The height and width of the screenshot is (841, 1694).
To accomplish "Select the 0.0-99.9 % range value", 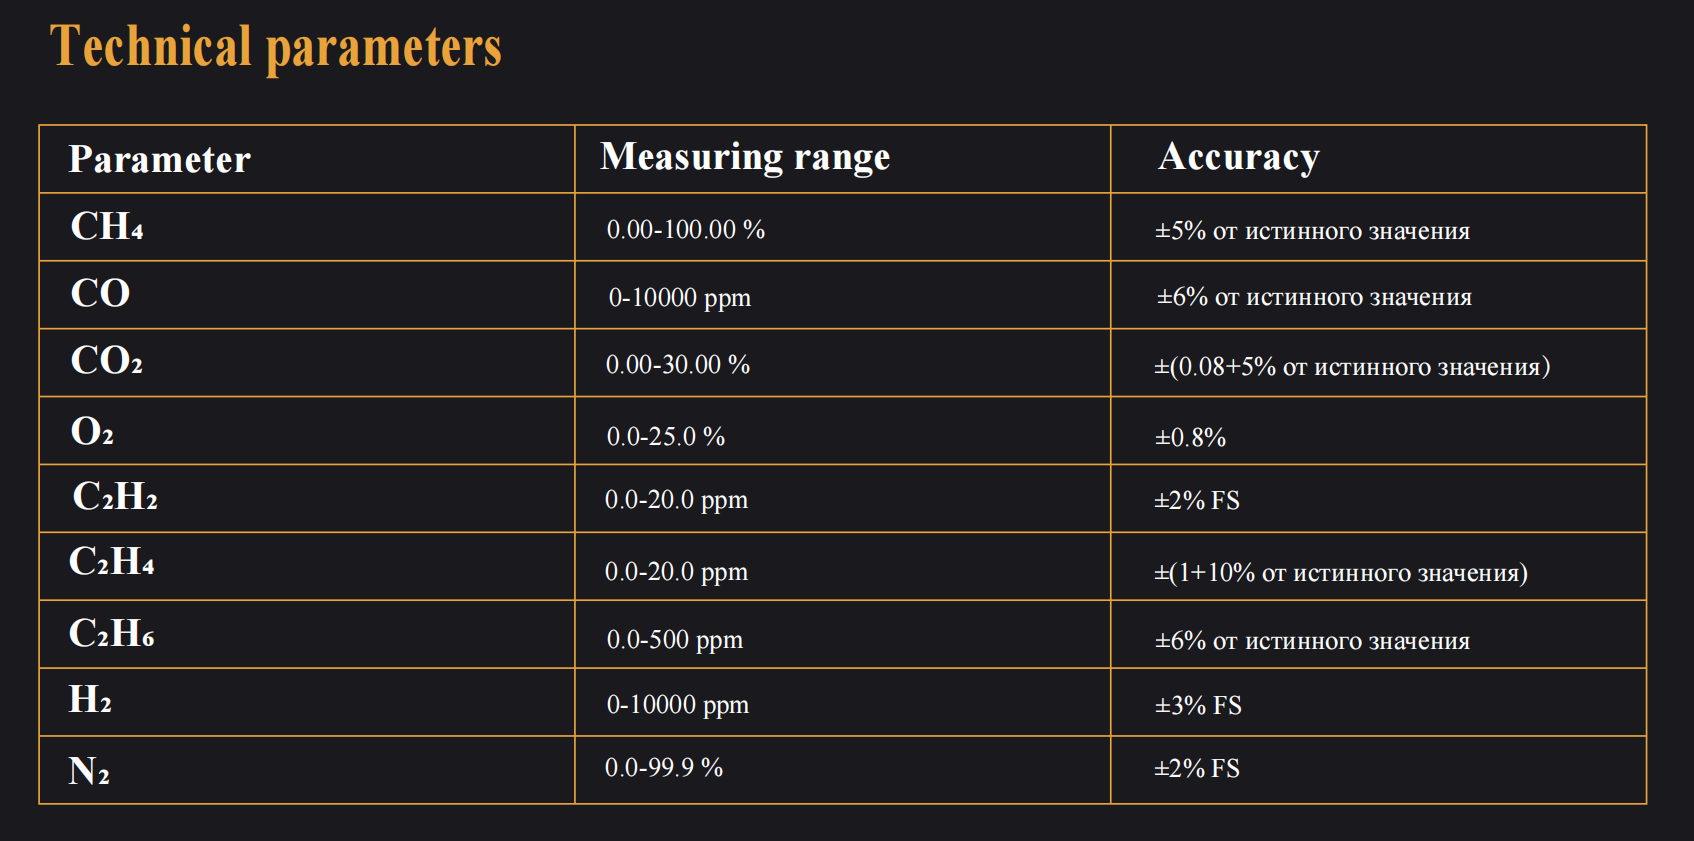I will click(664, 768).
